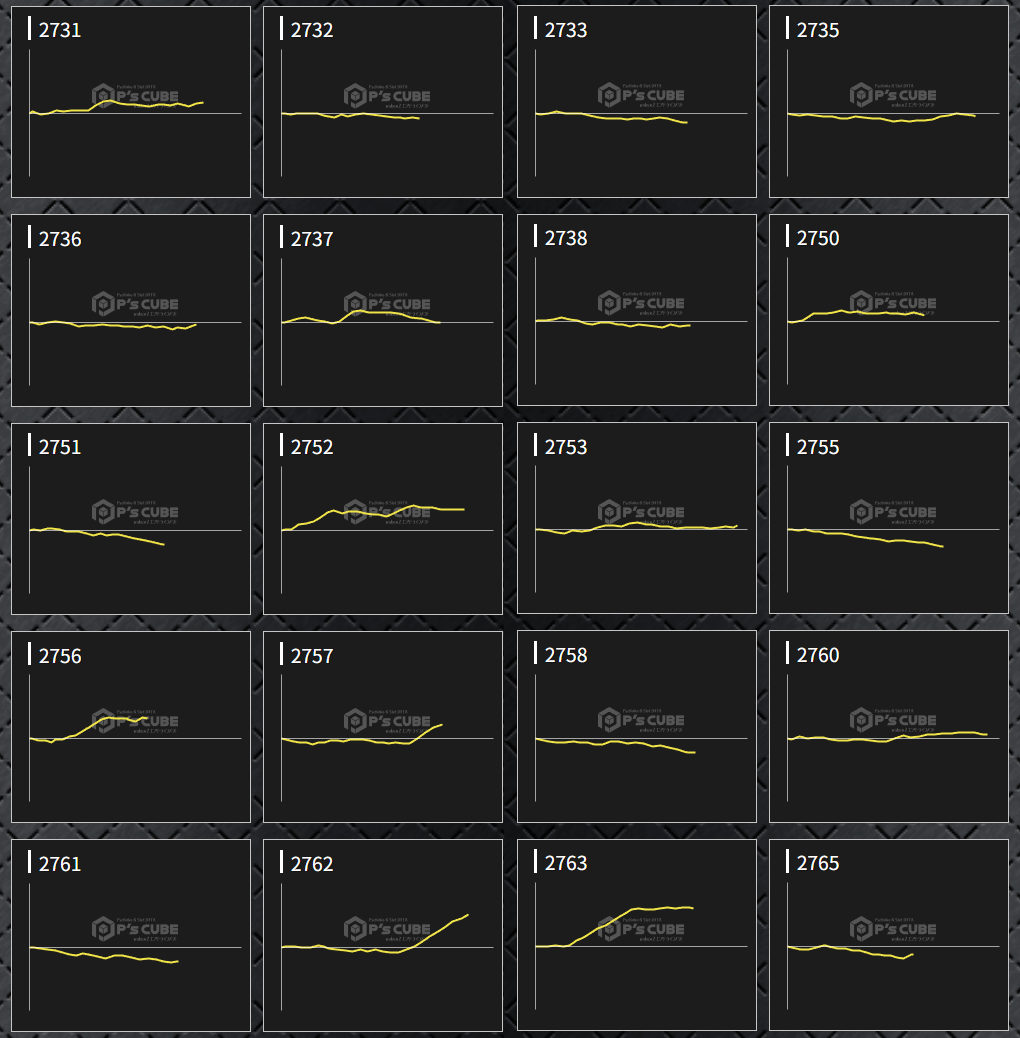Open the rising 2762 graph card
Screen dimensions: 1020x1038
(x=383, y=935)
